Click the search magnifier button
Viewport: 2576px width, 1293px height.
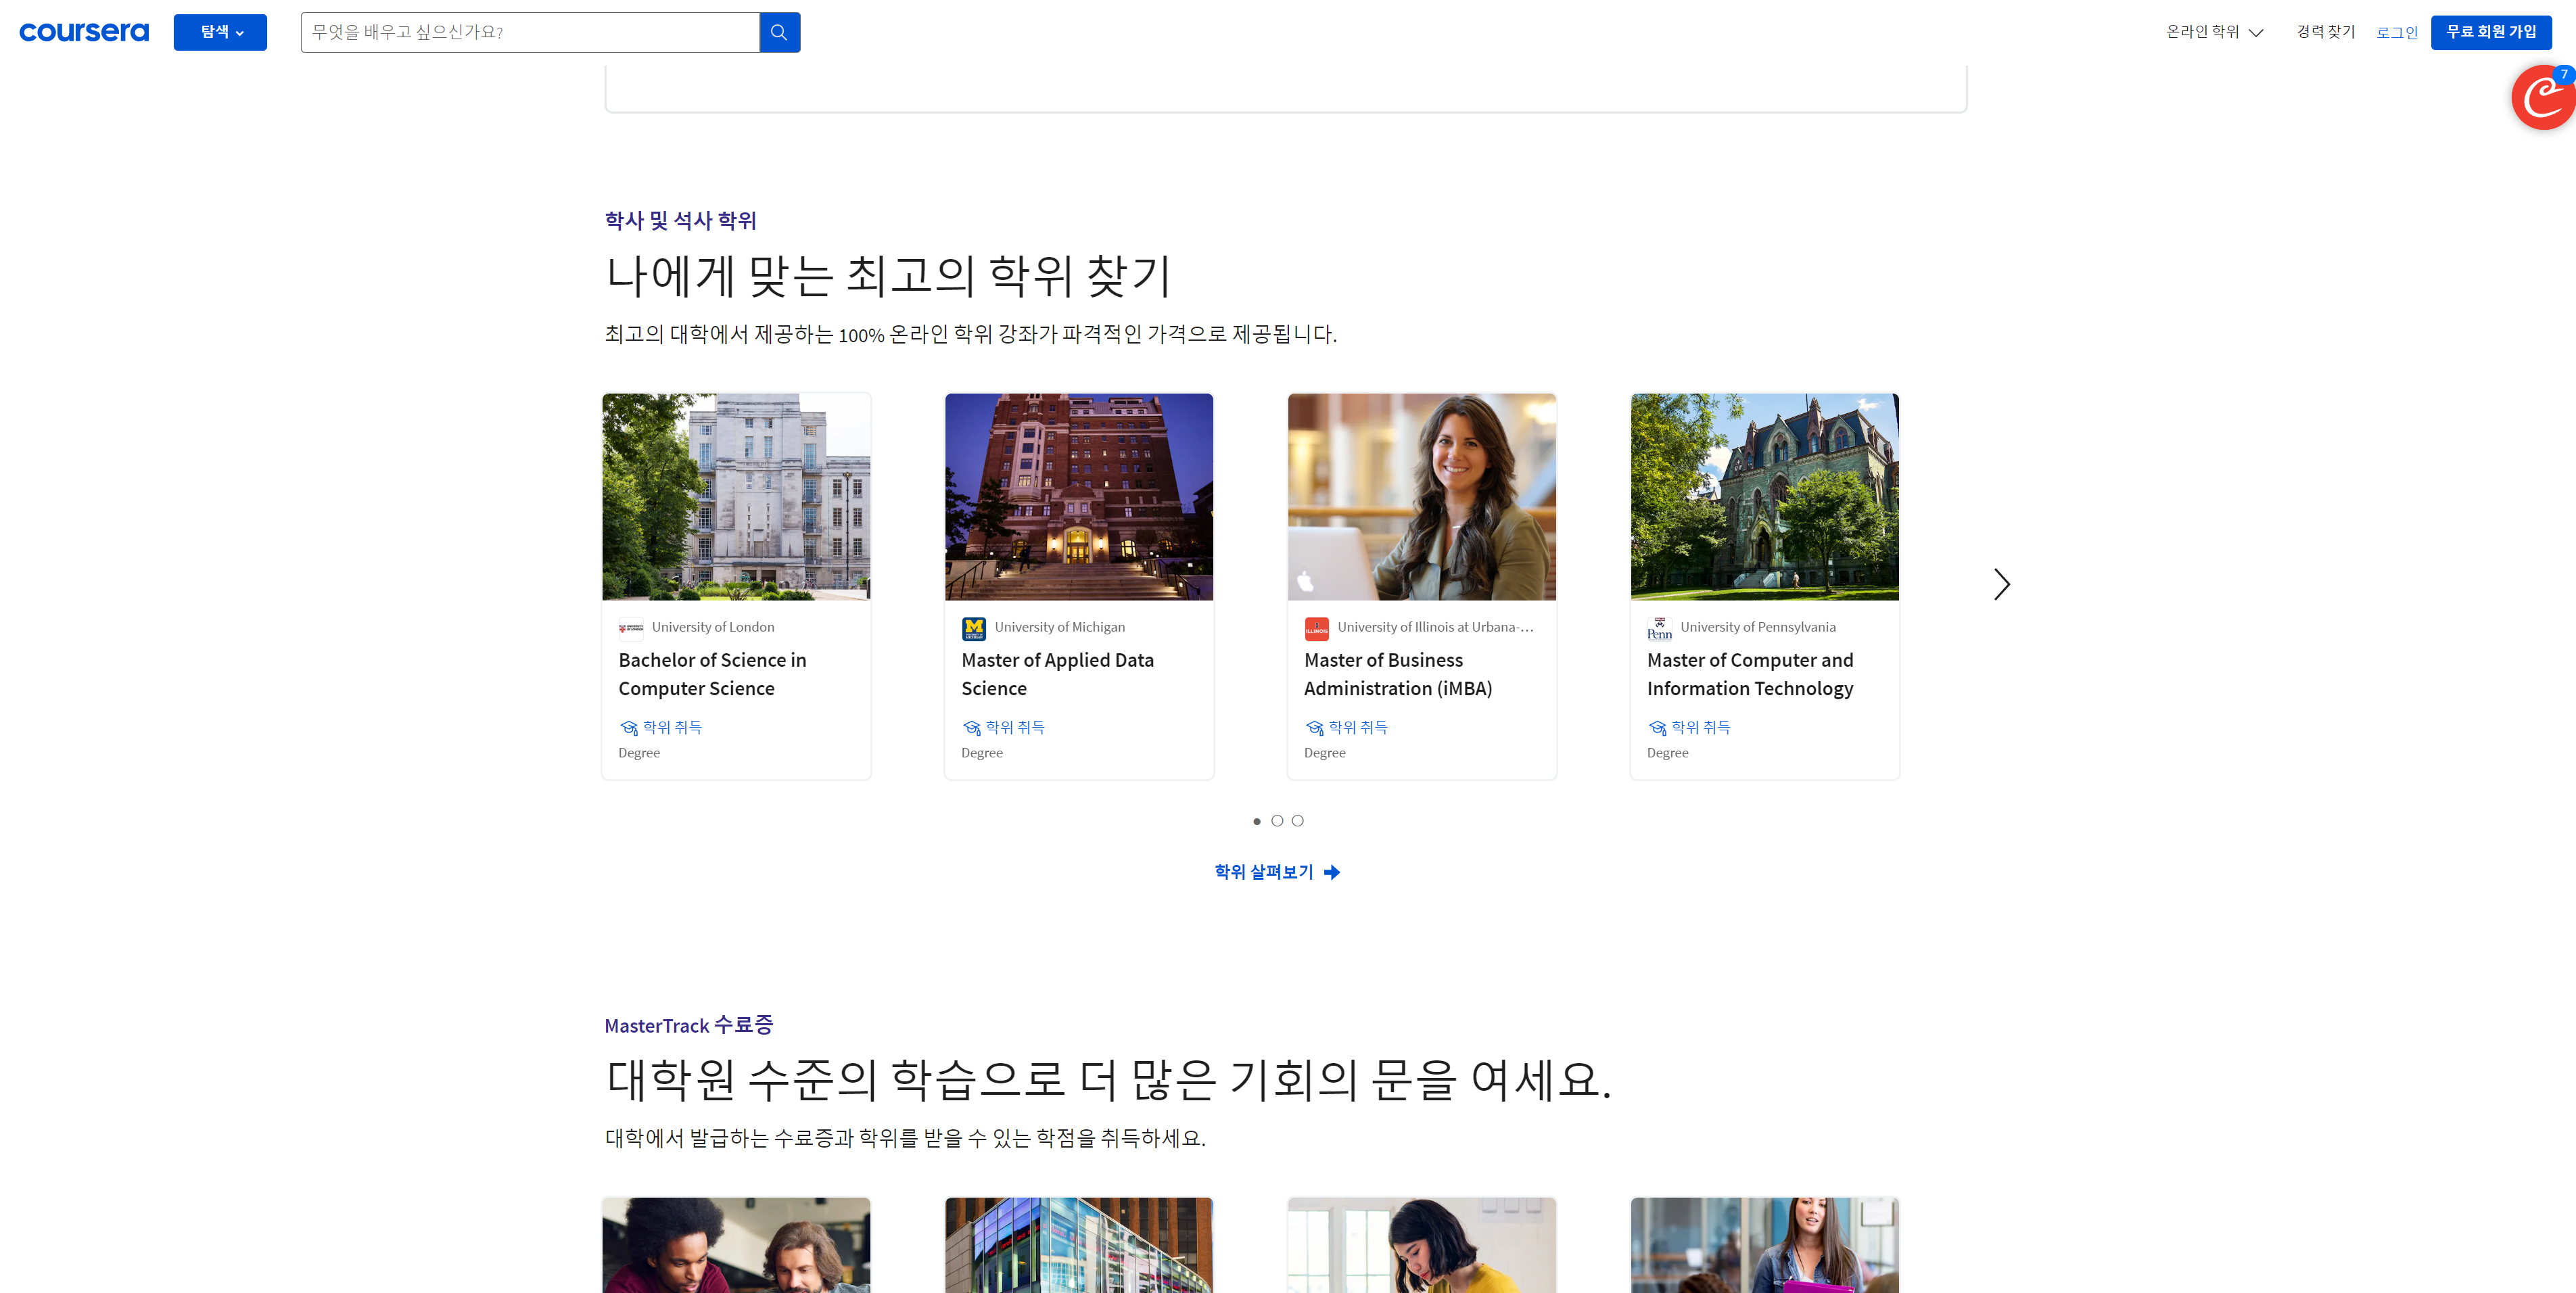click(x=779, y=32)
